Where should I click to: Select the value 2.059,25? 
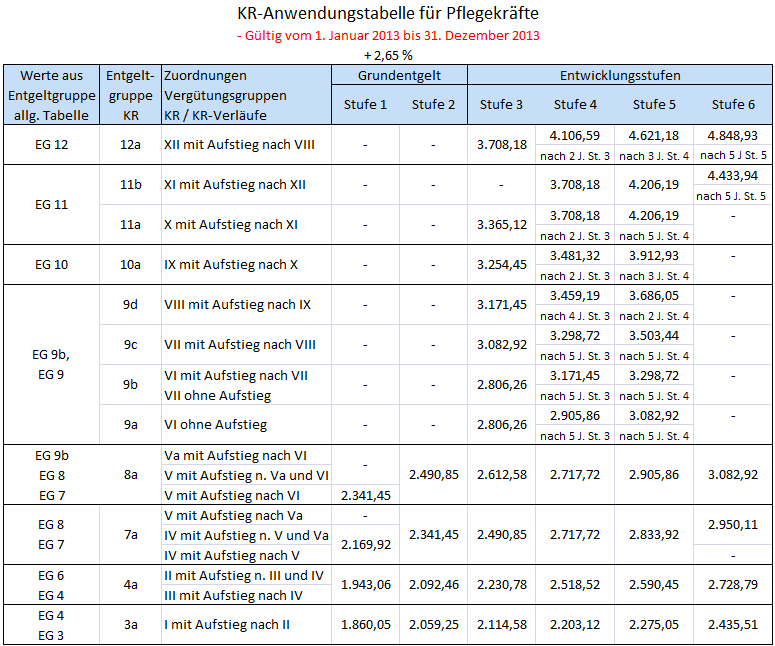click(433, 624)
